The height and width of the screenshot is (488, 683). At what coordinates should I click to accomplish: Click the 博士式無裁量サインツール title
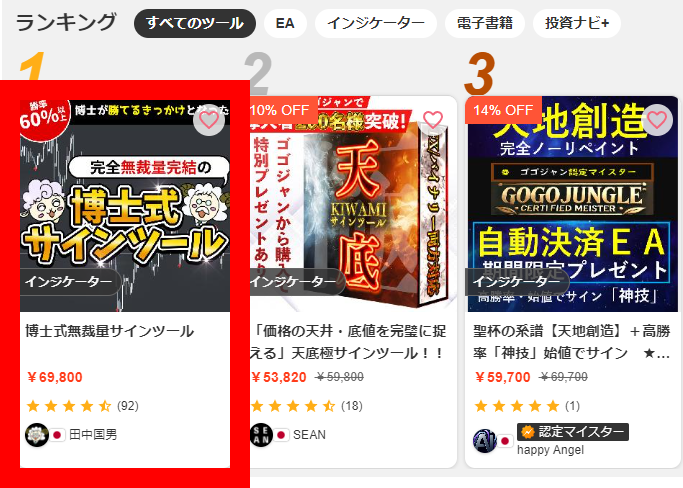pos(109,331)
